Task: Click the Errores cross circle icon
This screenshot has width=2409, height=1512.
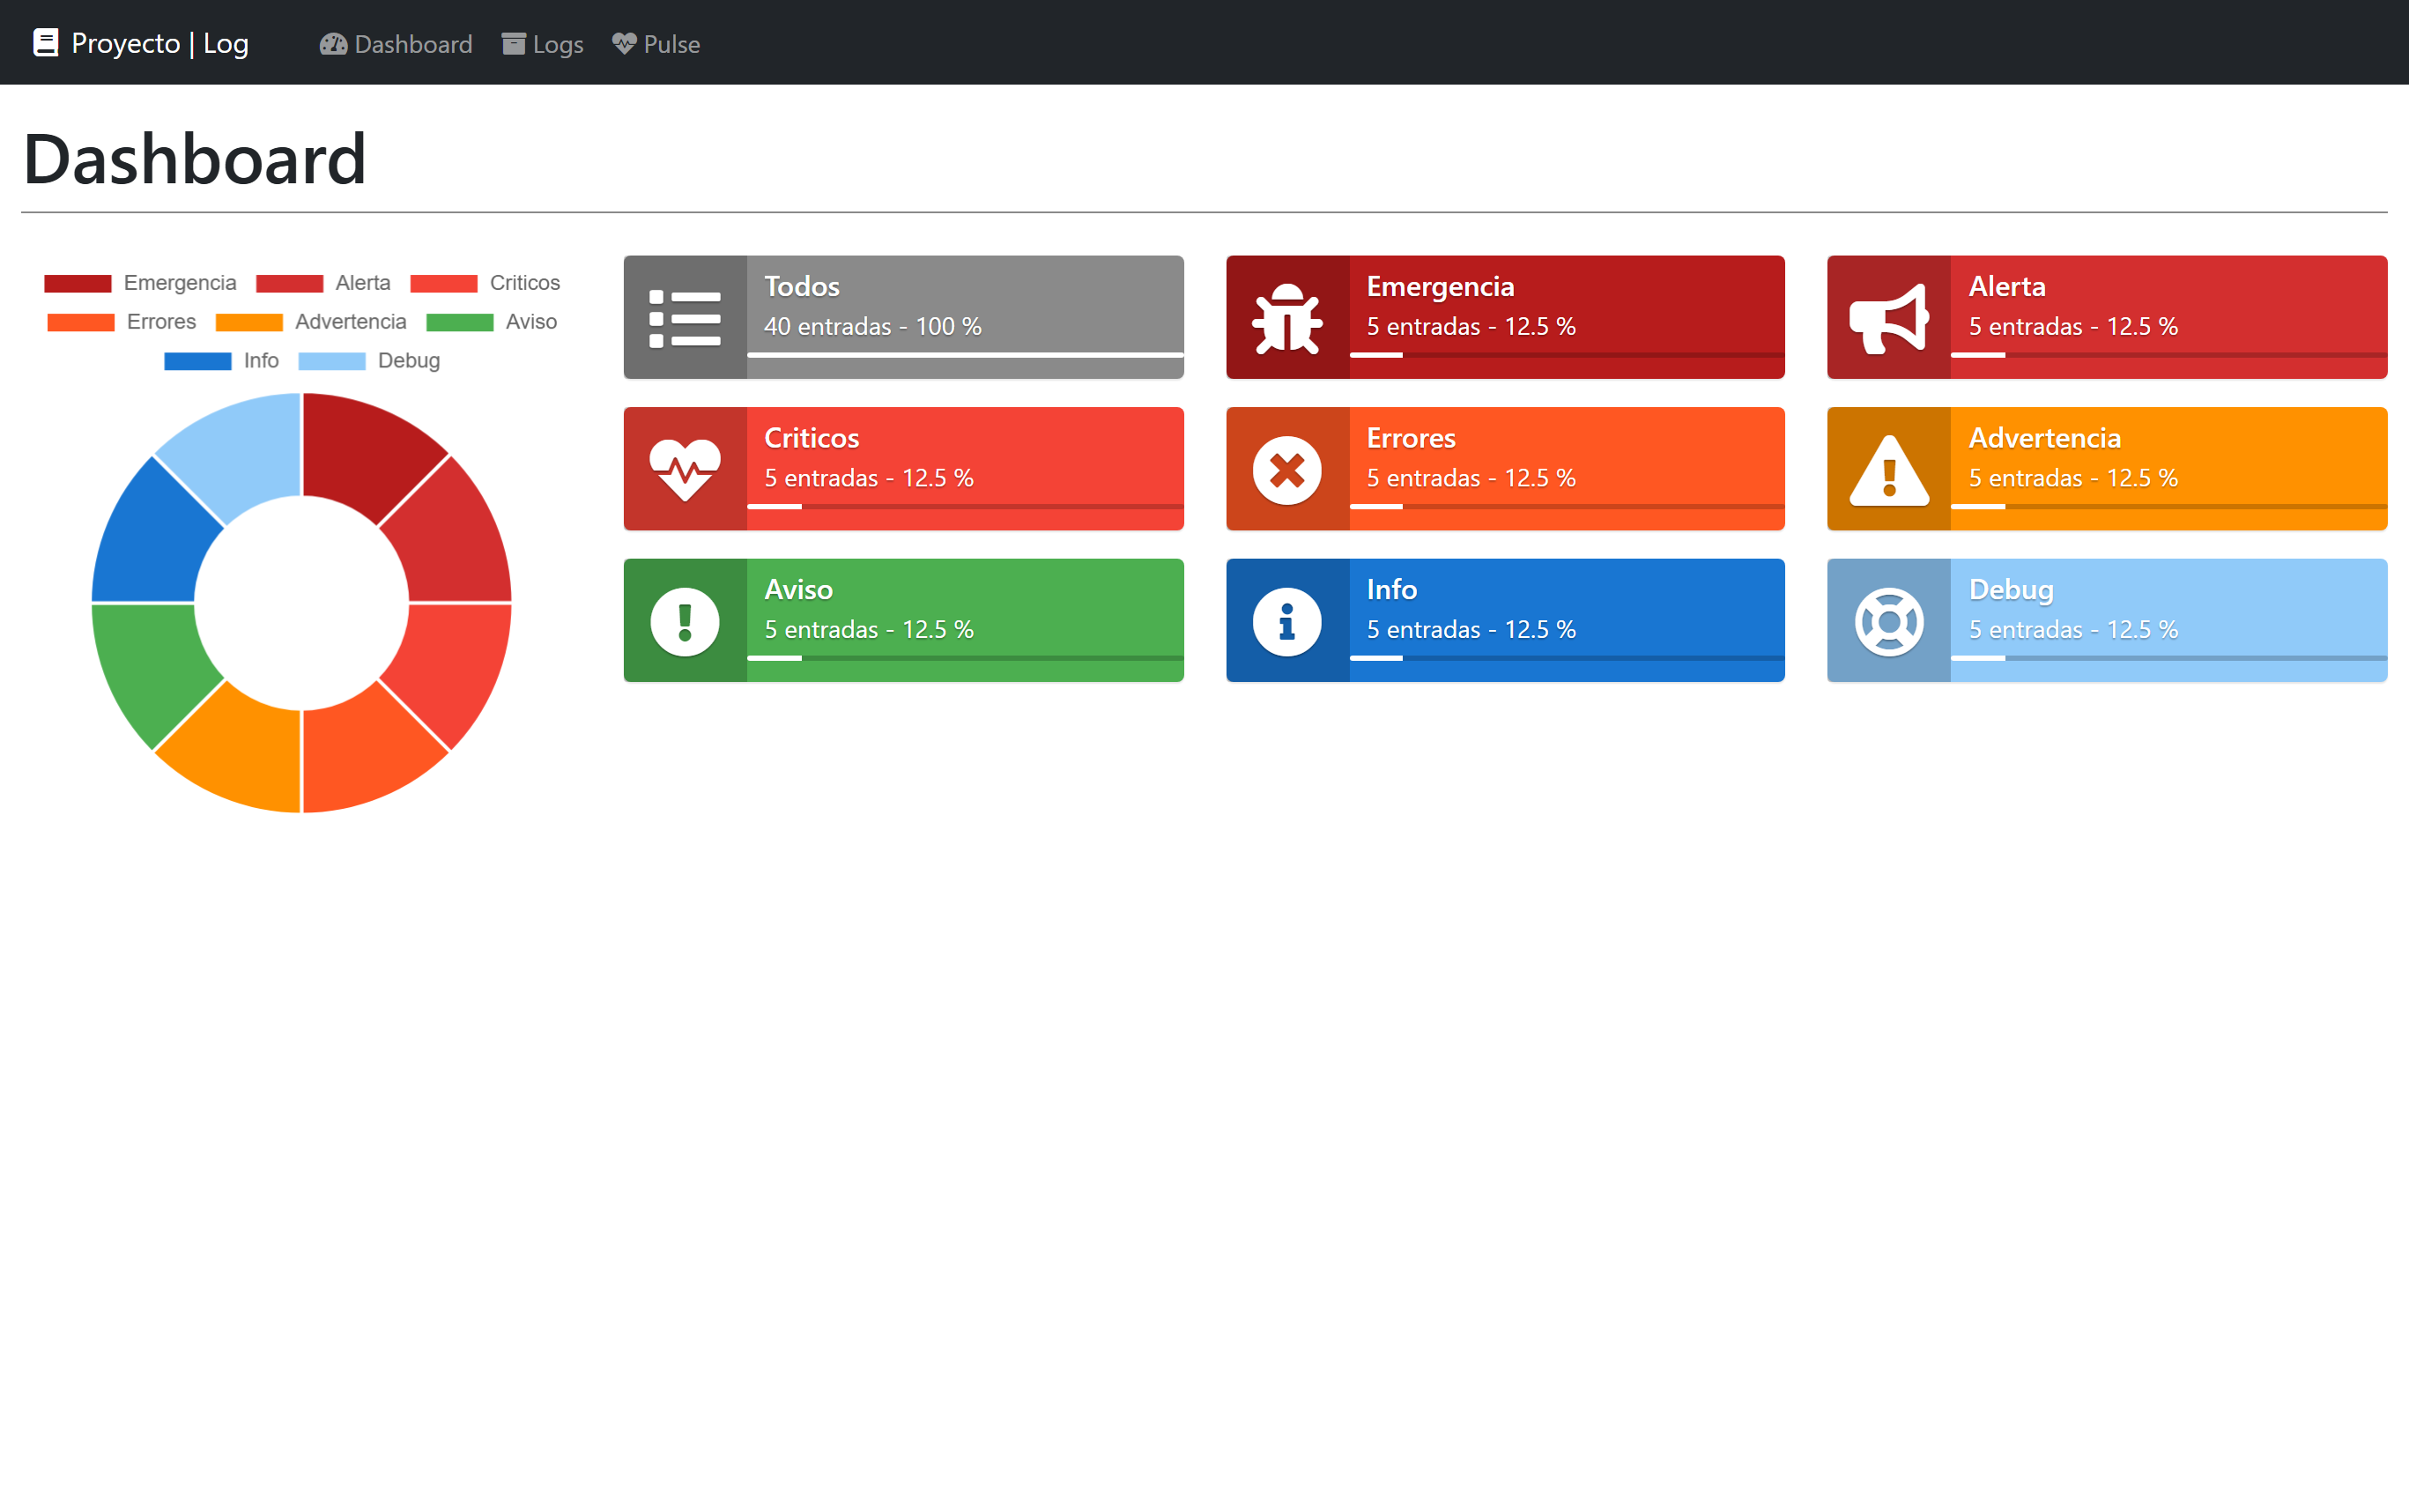Action: coord(1287,470)
